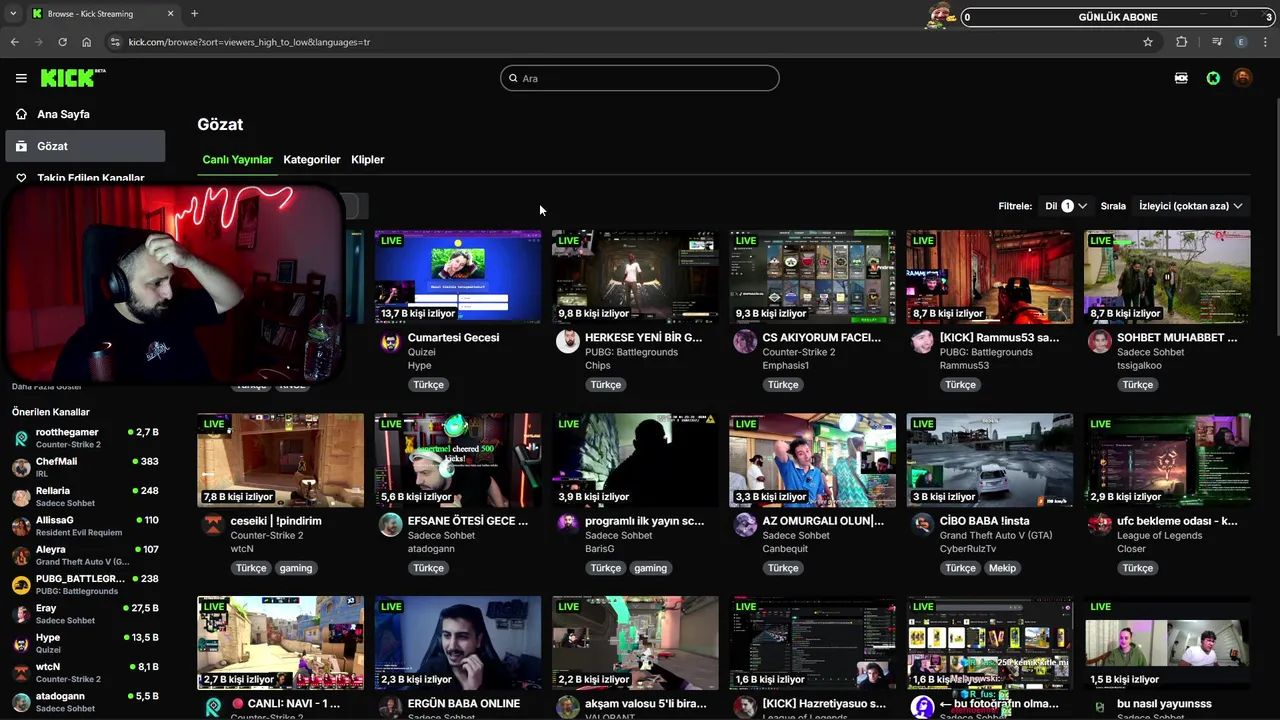Open tssigalkoo channel avatar

1100,342
